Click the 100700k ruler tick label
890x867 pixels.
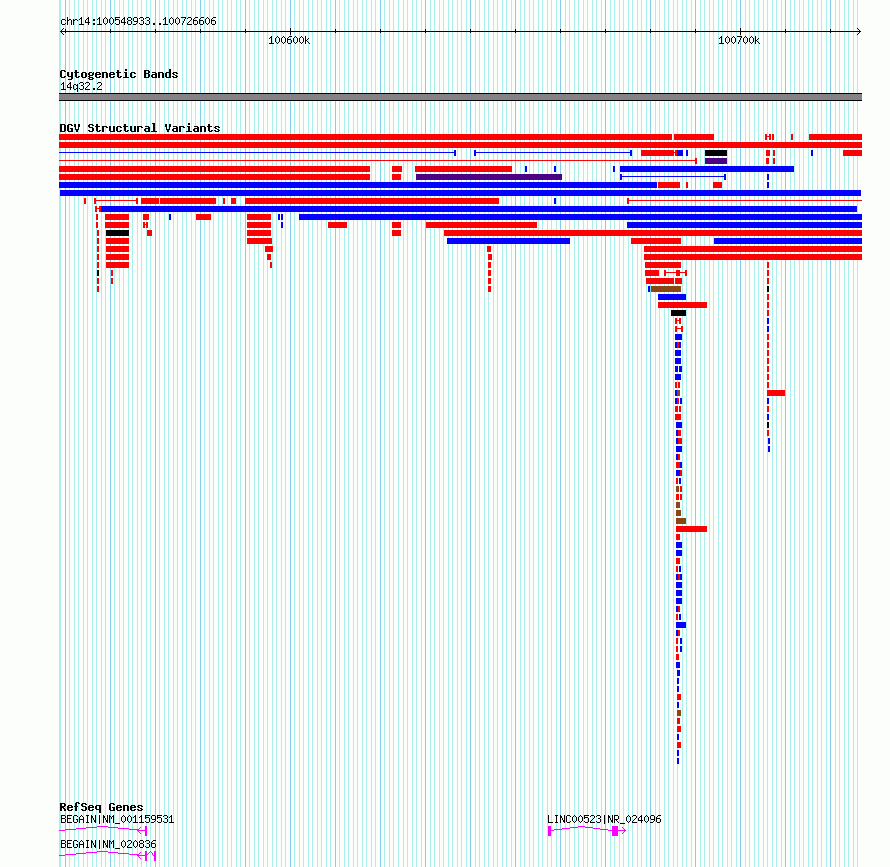tap(738, 40)
